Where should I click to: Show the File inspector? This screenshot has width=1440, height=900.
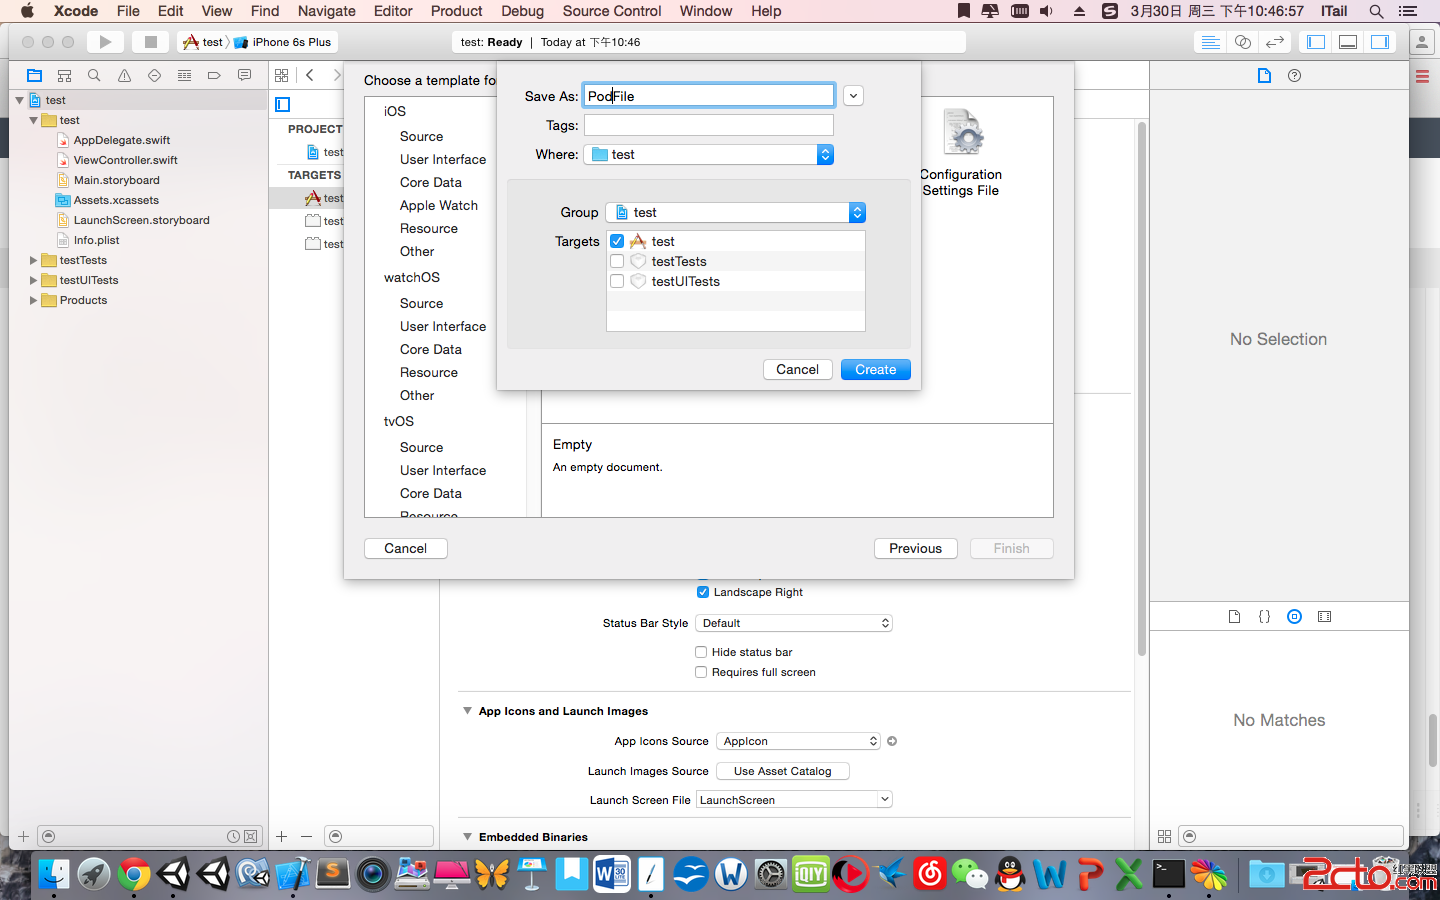(x=1264, y=76)
